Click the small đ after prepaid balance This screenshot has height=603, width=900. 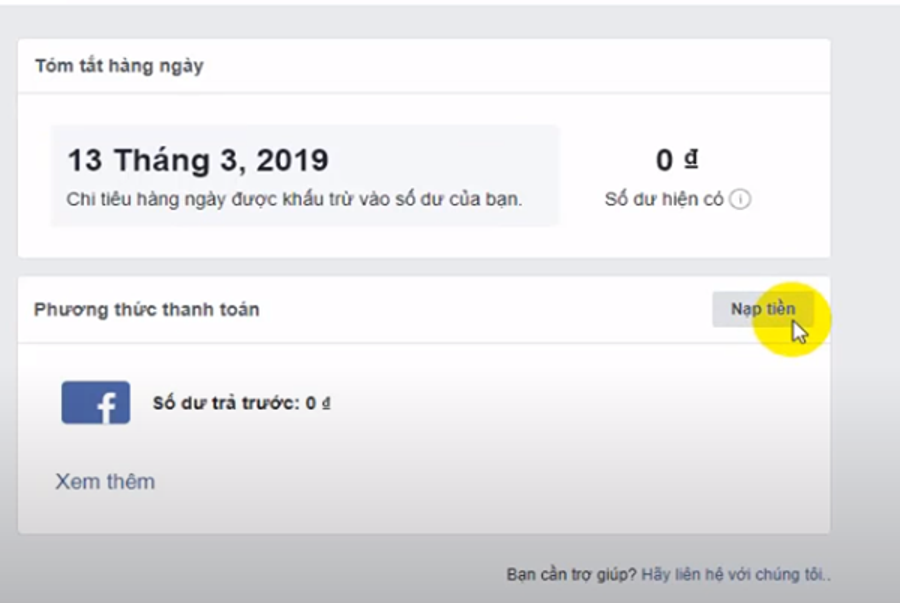[326, 404]
